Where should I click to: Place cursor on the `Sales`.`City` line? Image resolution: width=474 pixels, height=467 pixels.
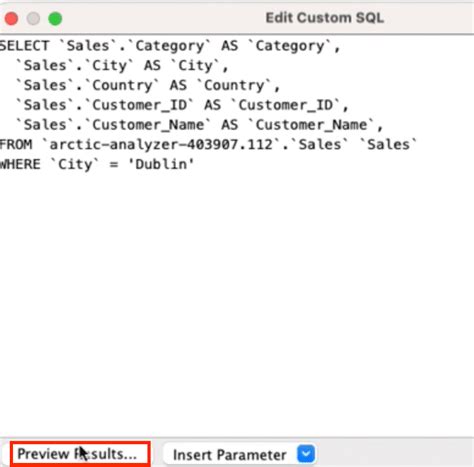122,66
